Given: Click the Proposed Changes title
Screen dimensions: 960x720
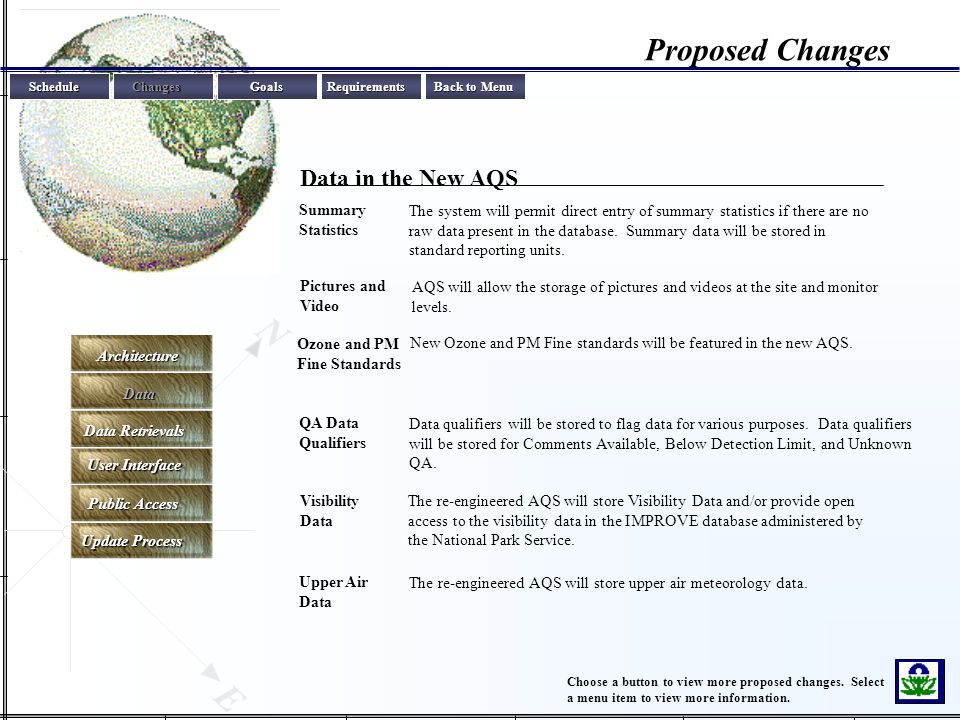Looking at the screenshot, I should 767,50.
